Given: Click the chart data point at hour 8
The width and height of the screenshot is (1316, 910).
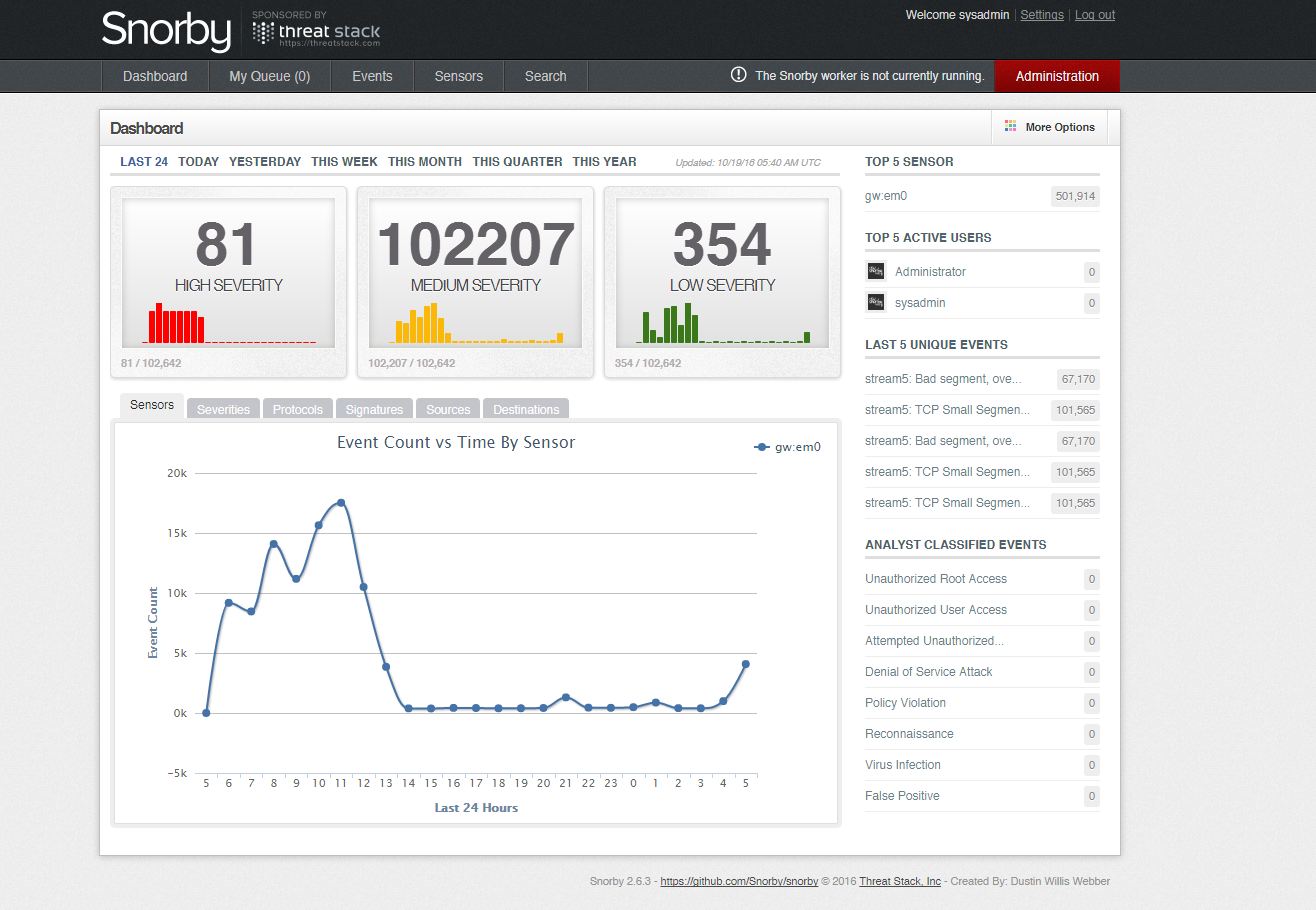Looking at the screenshot, I should click(273, 544).
